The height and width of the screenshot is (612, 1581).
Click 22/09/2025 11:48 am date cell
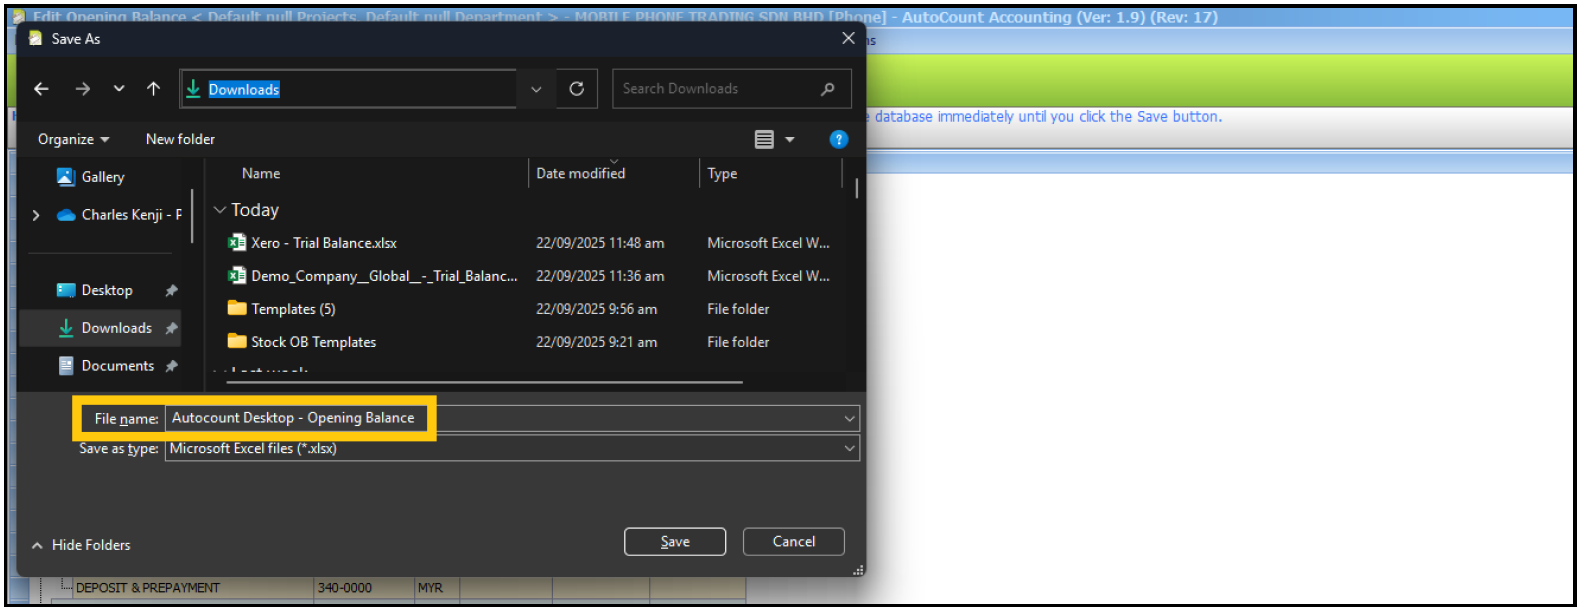coord(600,243)
